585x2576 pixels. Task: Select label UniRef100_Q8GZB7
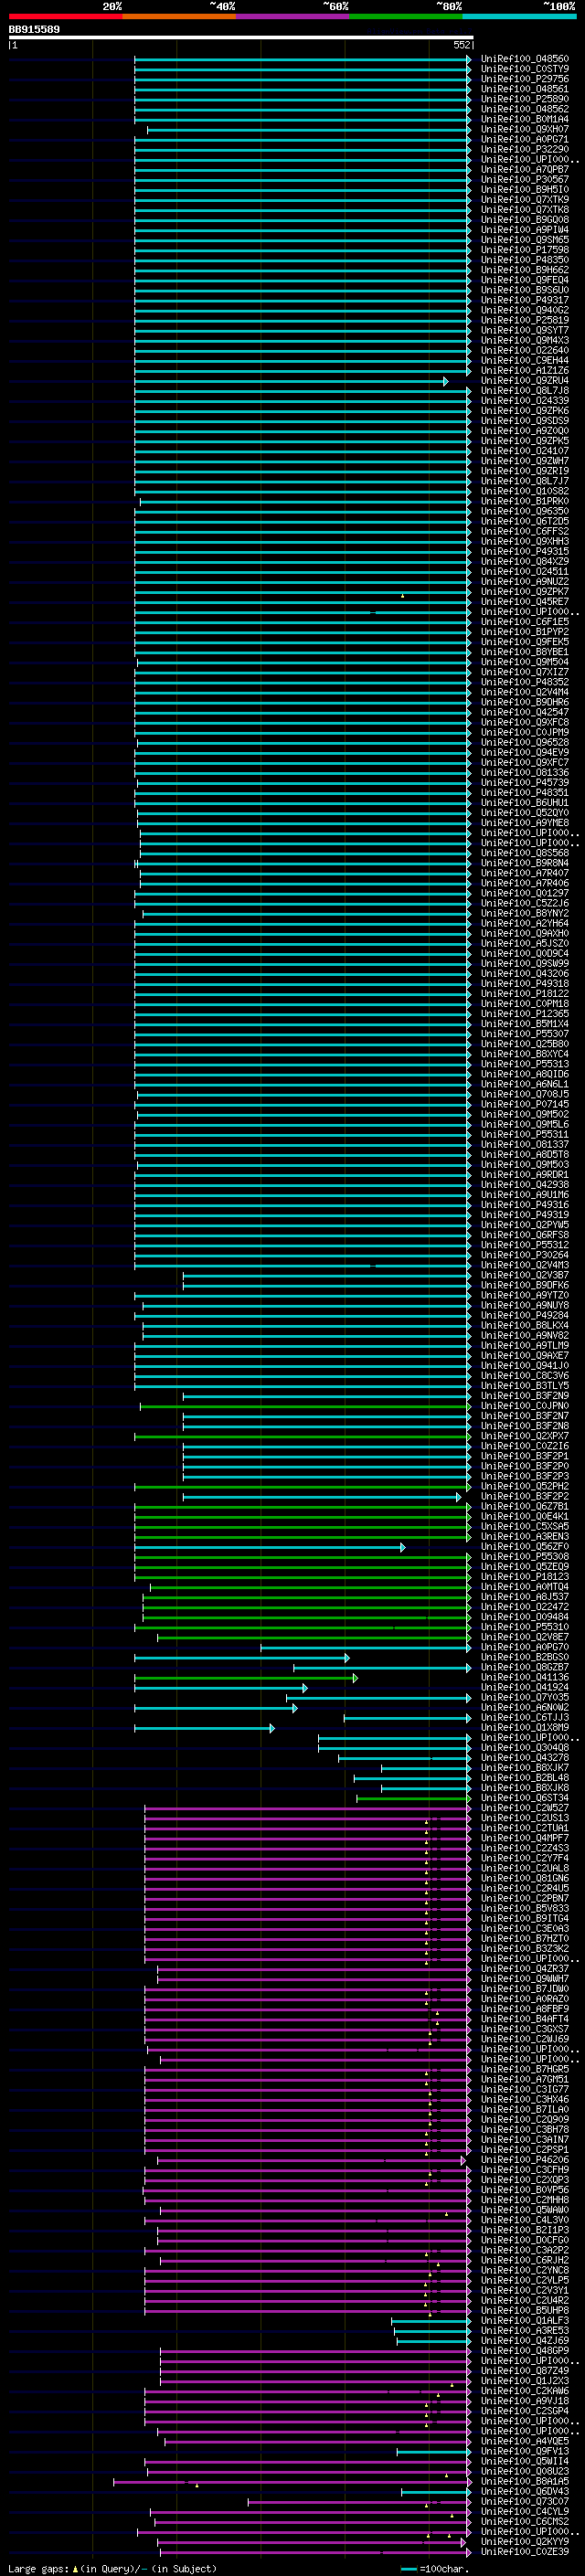tap(525, 1667)
